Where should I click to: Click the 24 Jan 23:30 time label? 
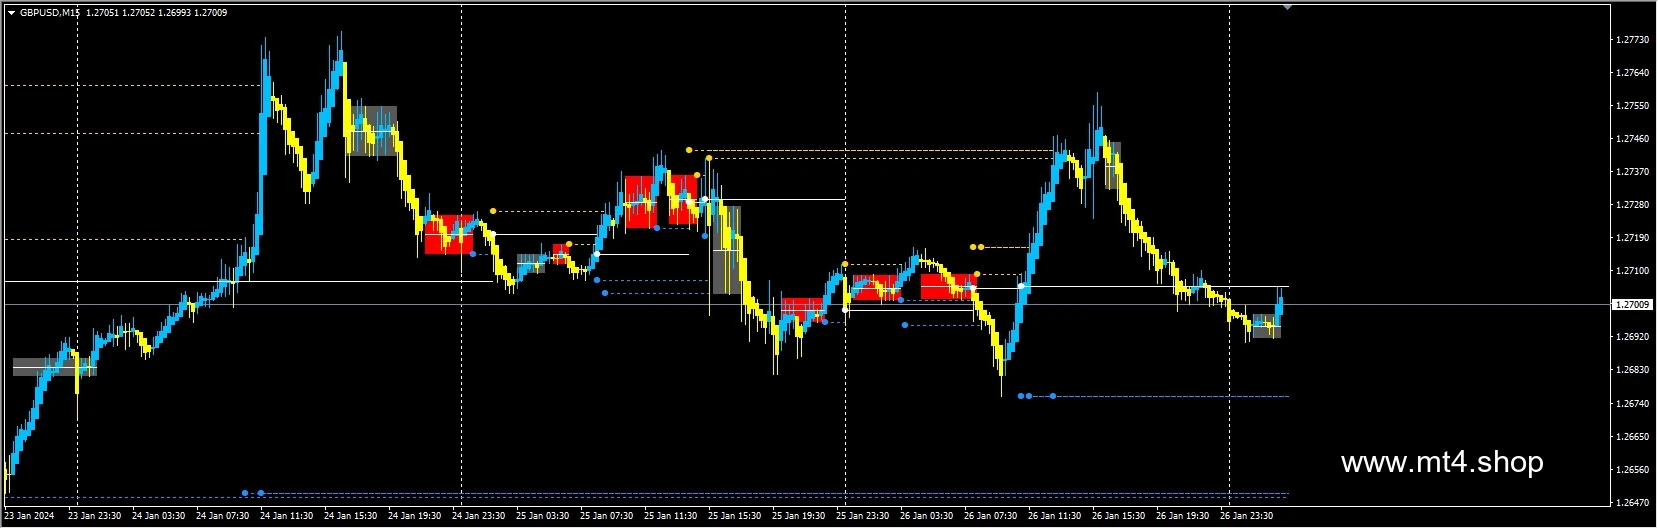[479, 517]
